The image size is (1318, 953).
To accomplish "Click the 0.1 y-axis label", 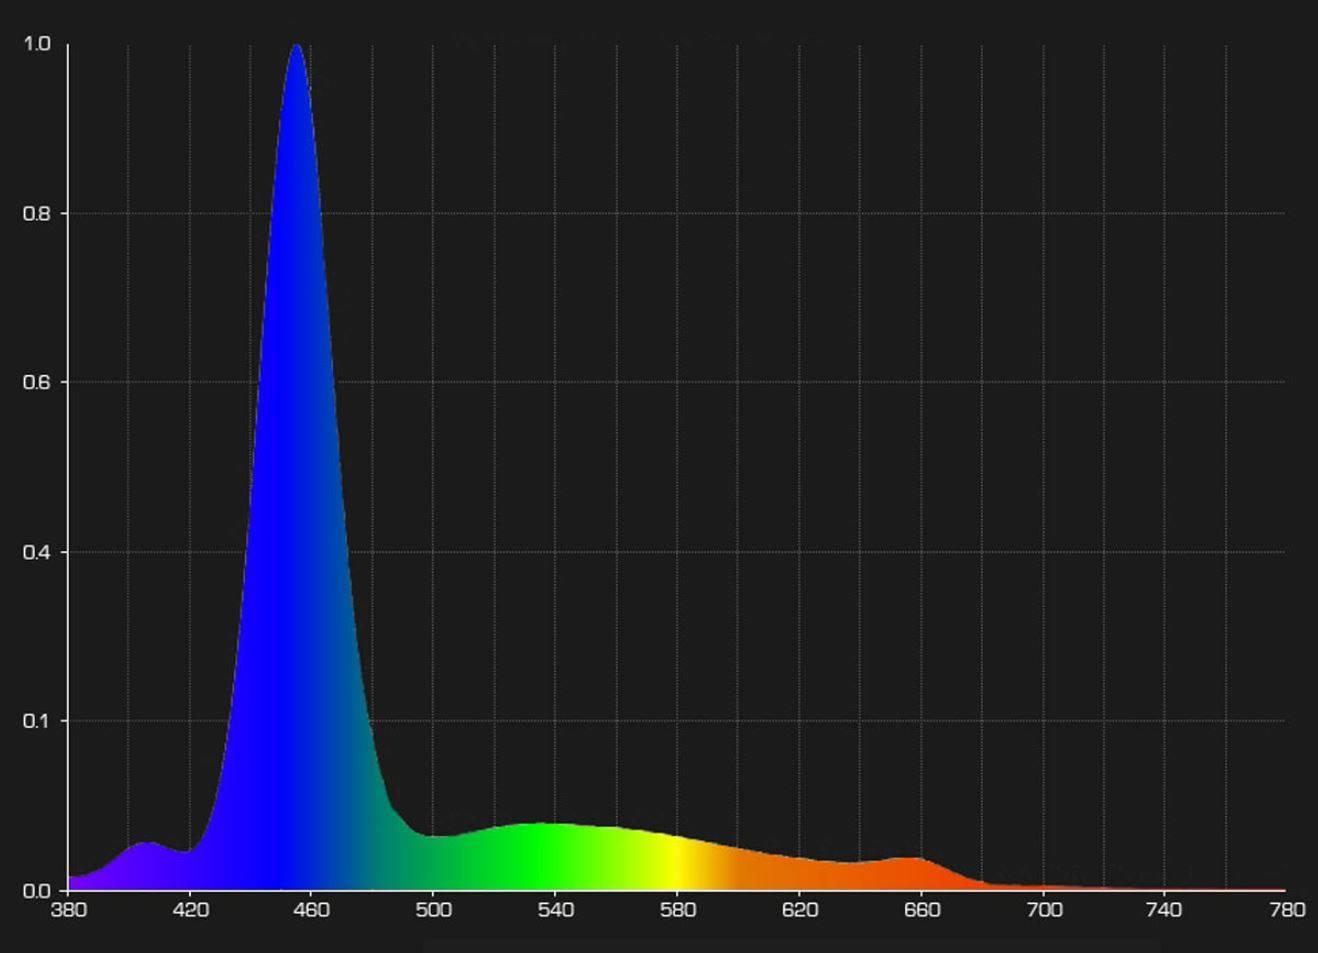I will (x=37, y=721).
